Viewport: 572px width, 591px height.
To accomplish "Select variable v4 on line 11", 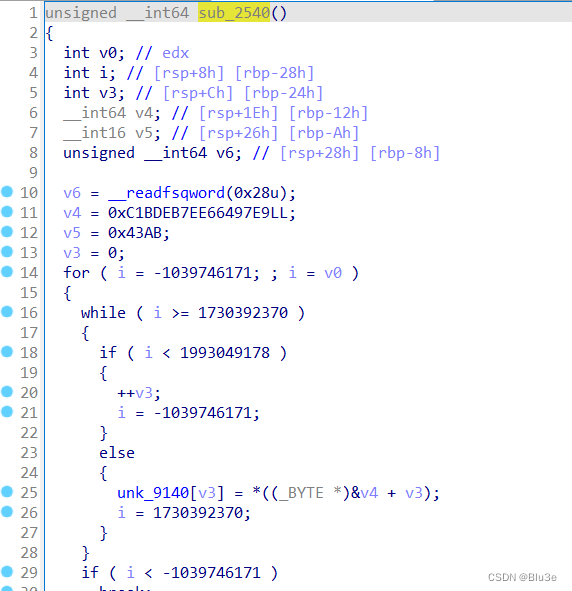I will tap(72, 213).
